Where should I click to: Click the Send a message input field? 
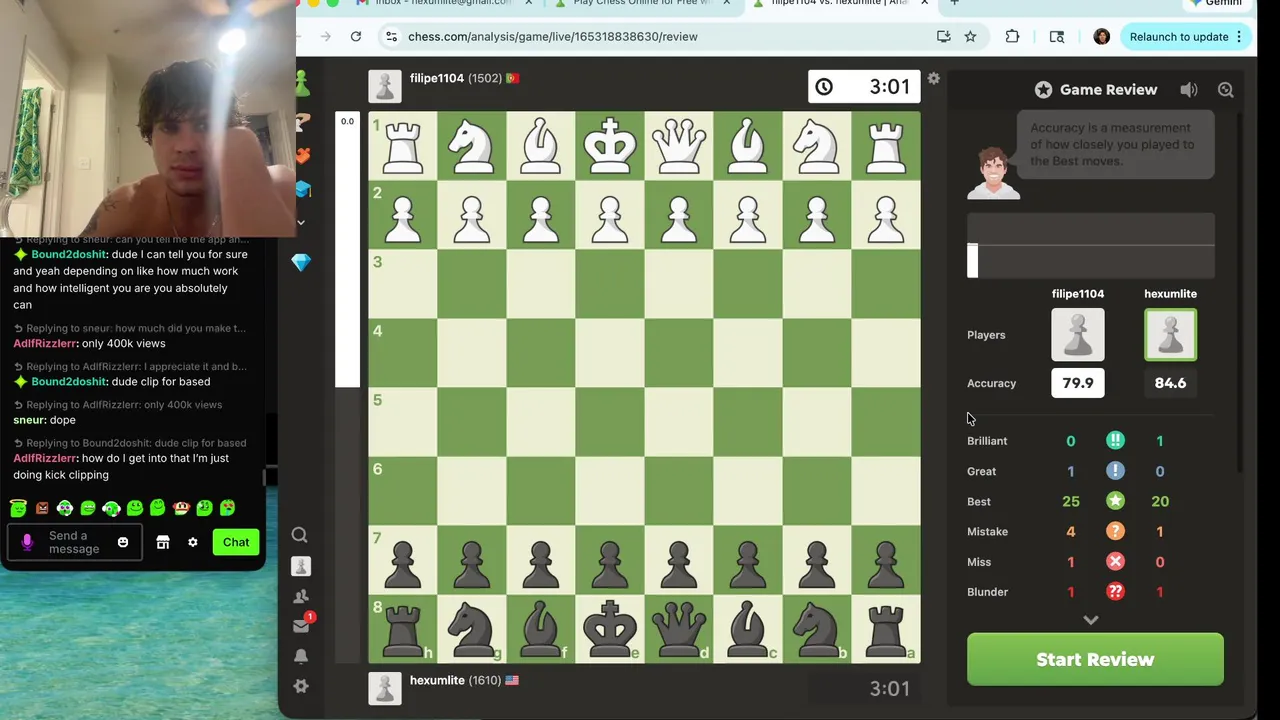[x=77, y=542]
